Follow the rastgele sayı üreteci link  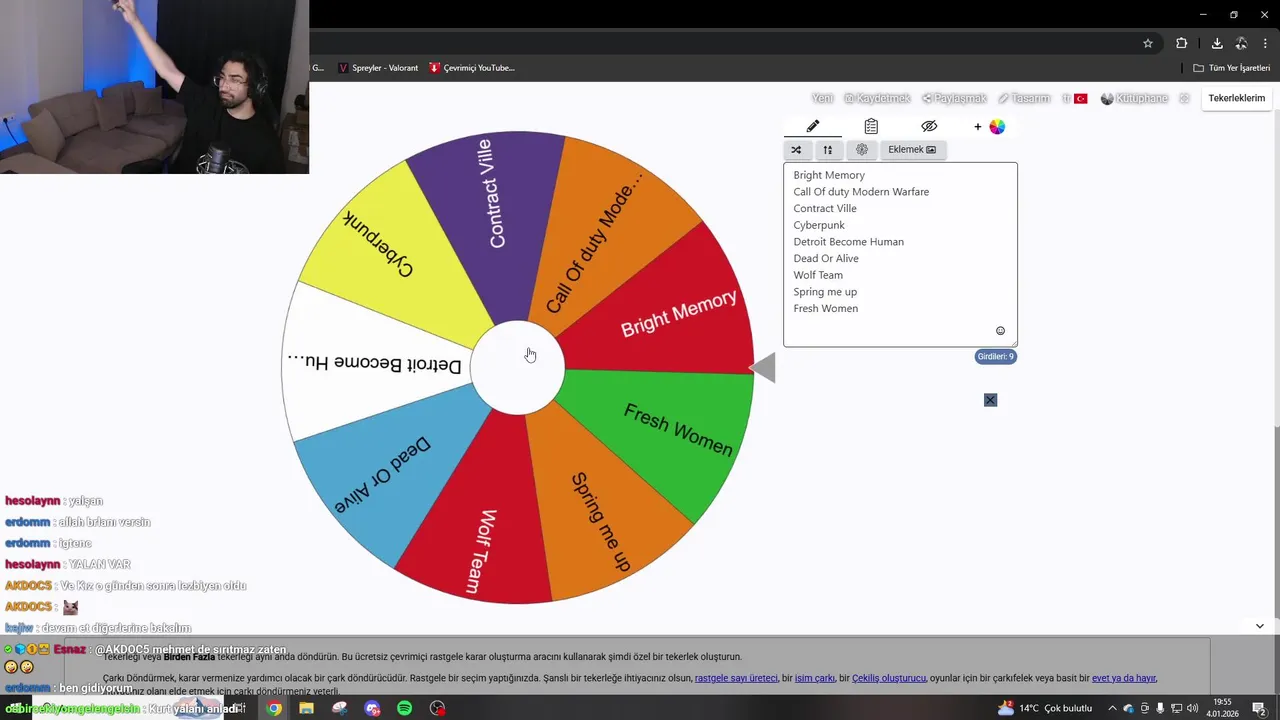(736, 678)
